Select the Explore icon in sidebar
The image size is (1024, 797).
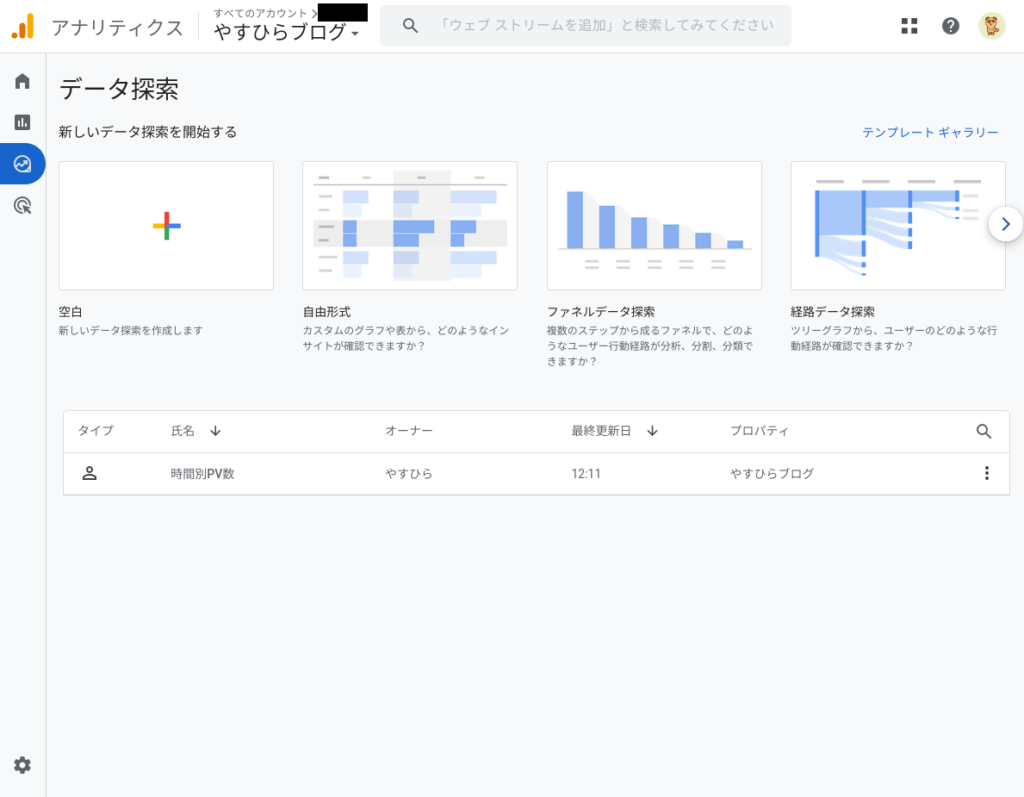22,164
